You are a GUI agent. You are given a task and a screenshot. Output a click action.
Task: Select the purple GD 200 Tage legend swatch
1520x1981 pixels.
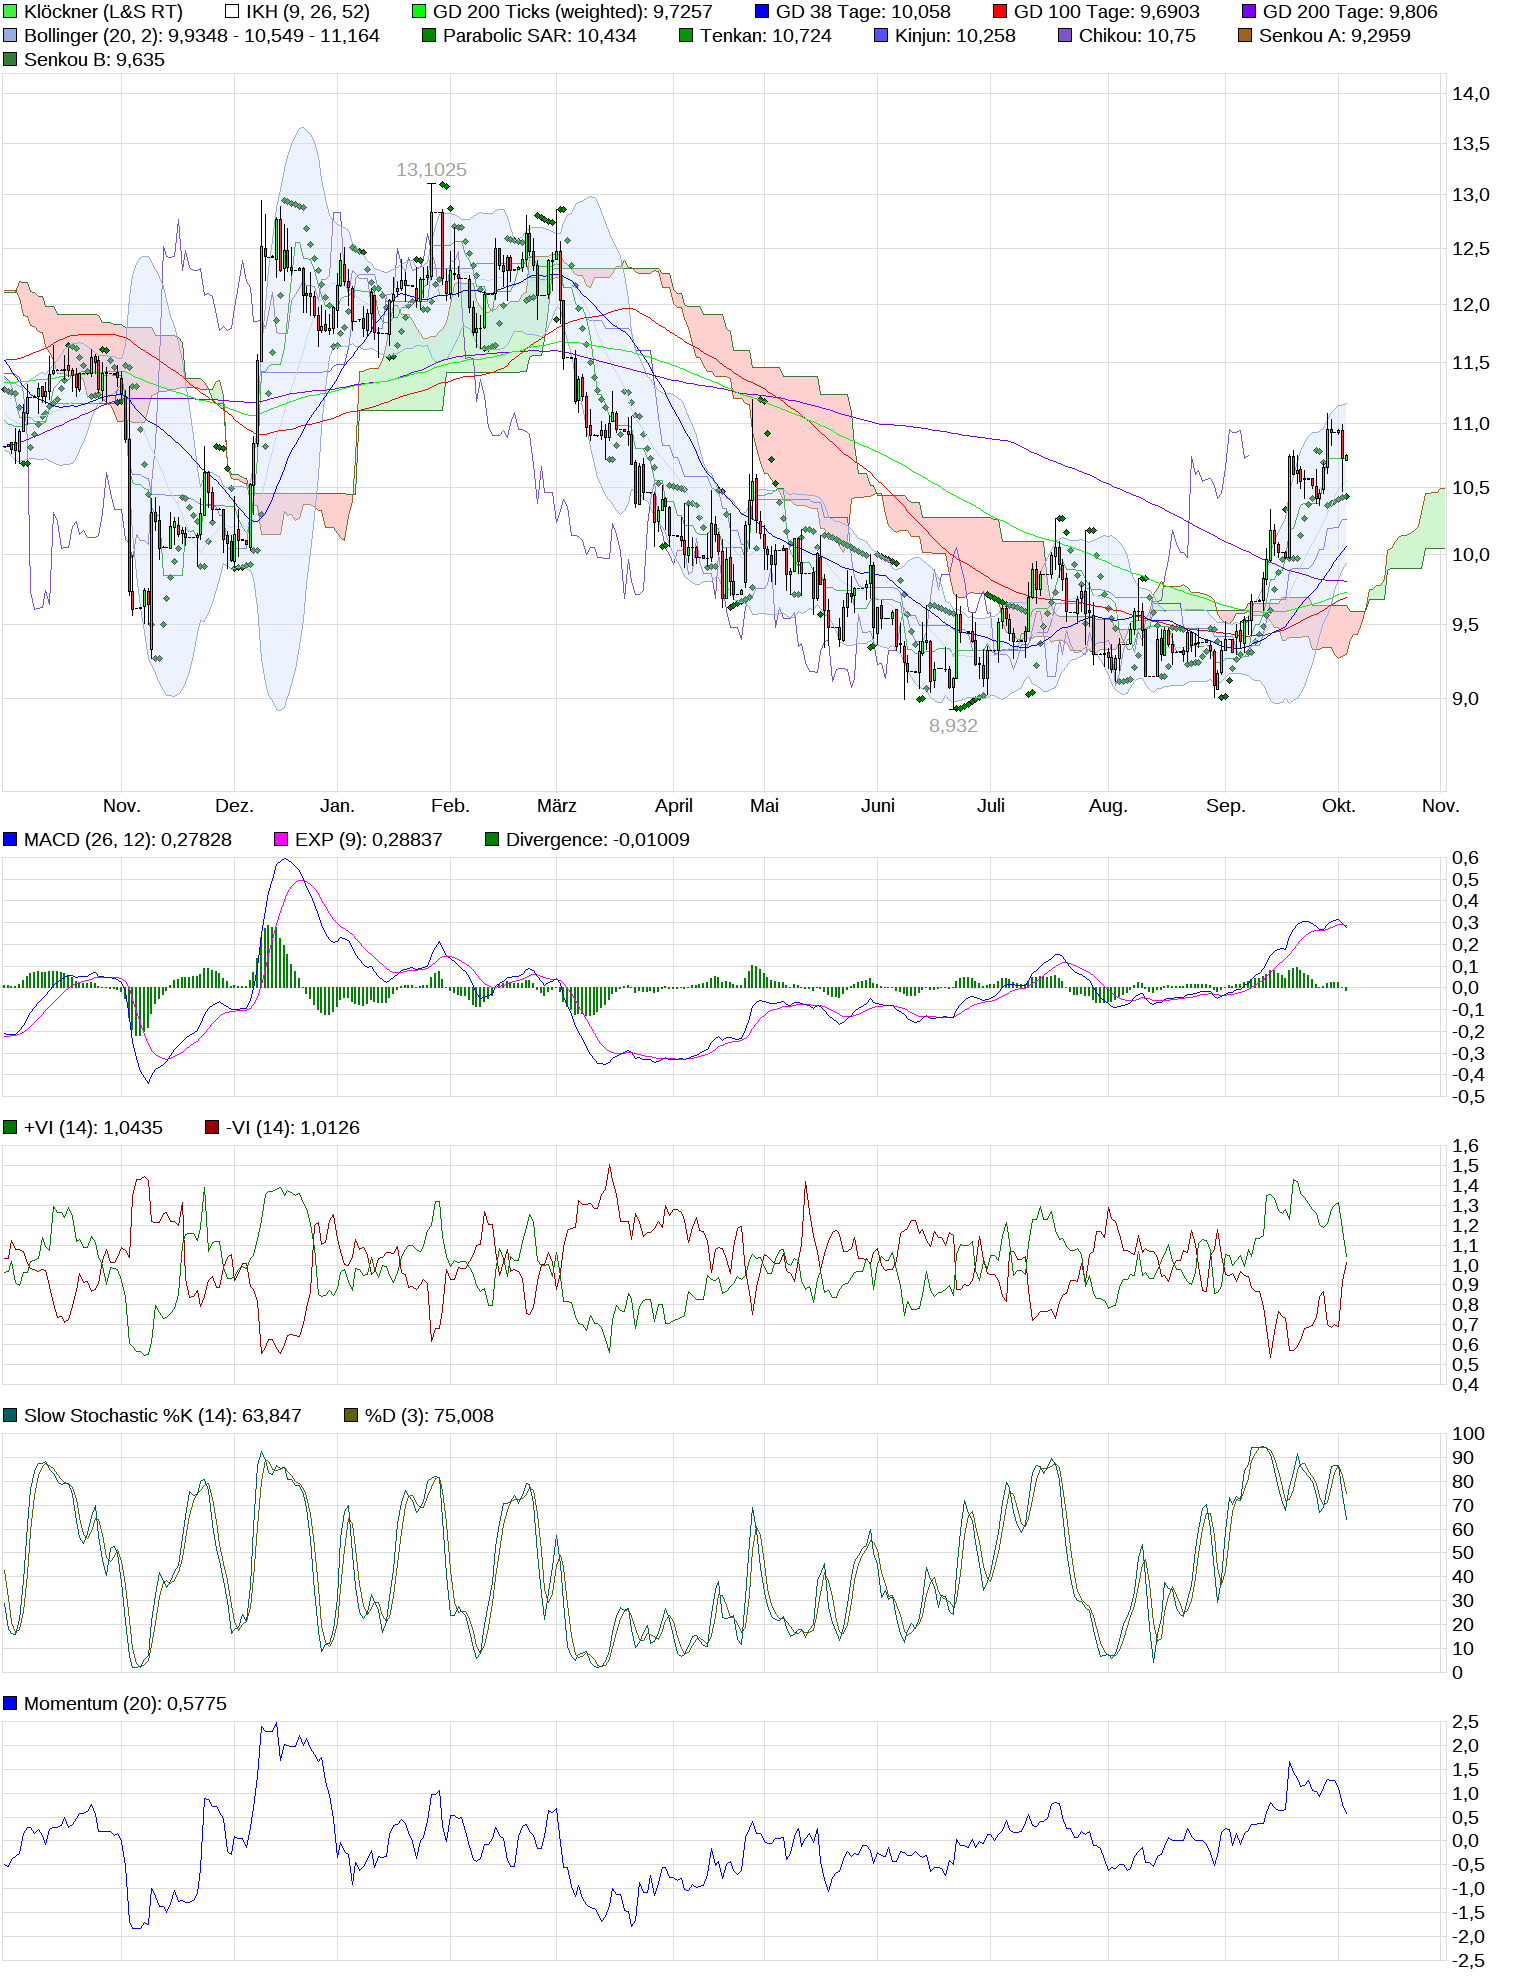coord(1249,12)
